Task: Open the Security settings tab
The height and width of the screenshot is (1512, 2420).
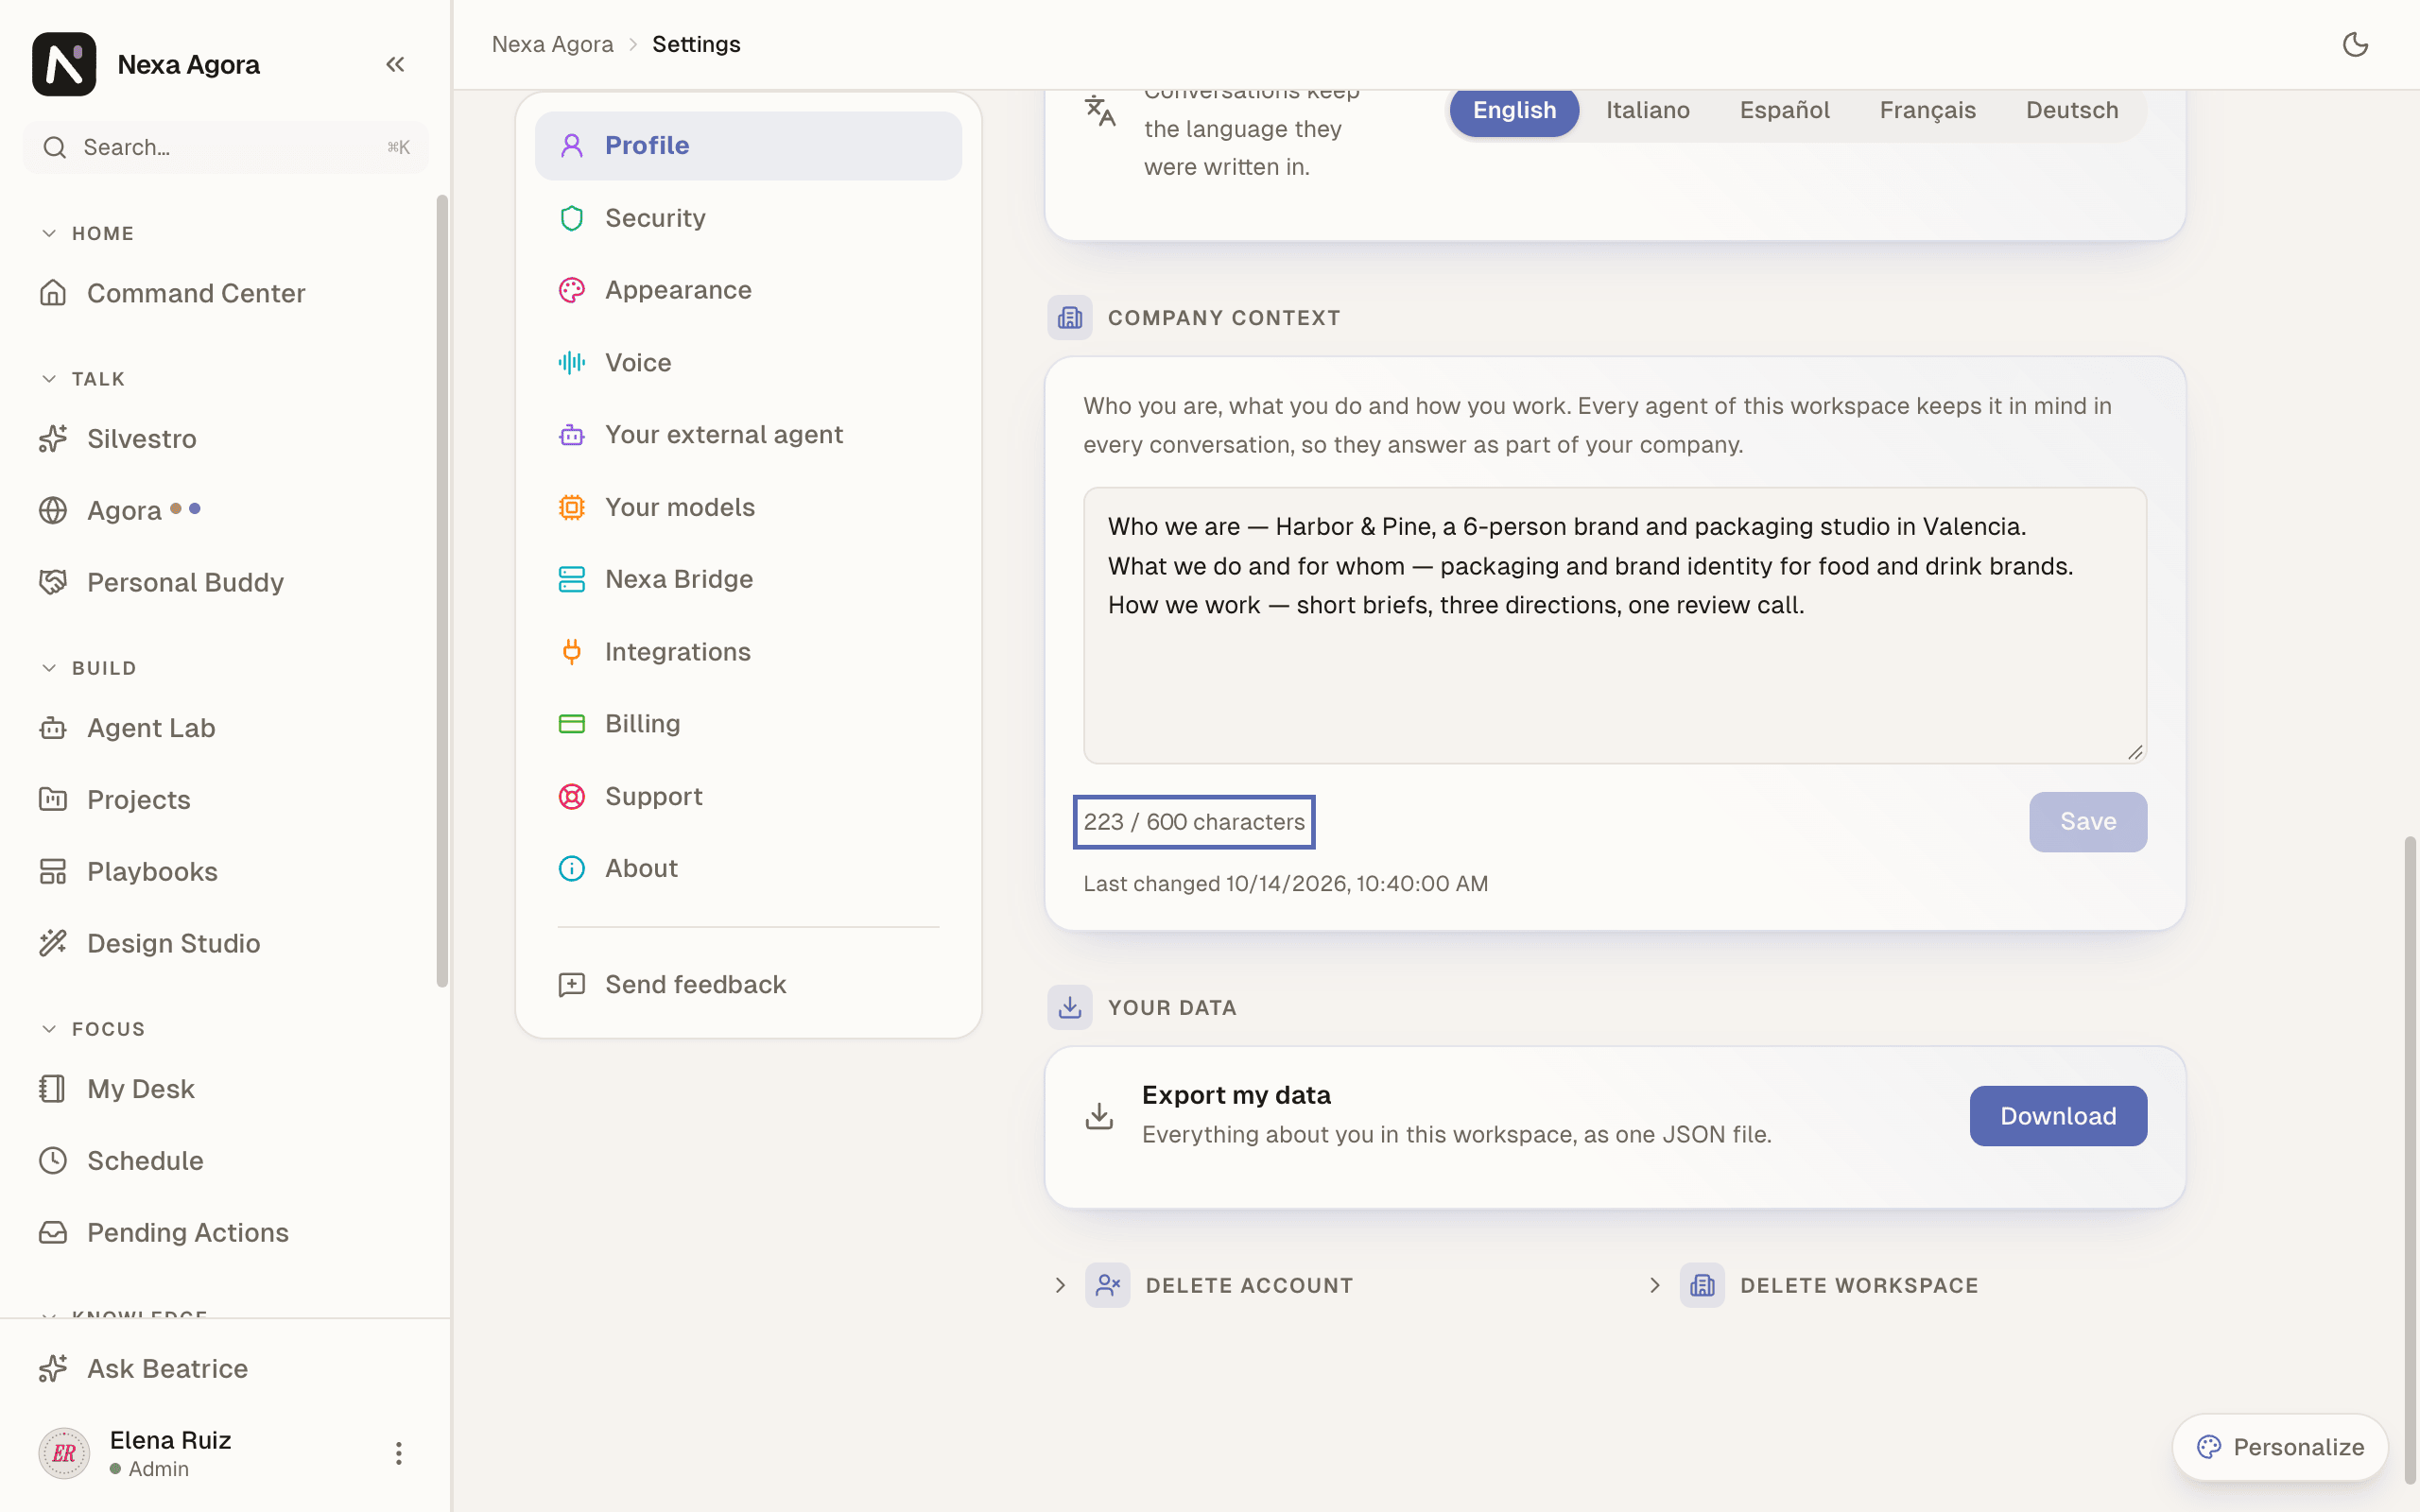Action: (748, 218)
